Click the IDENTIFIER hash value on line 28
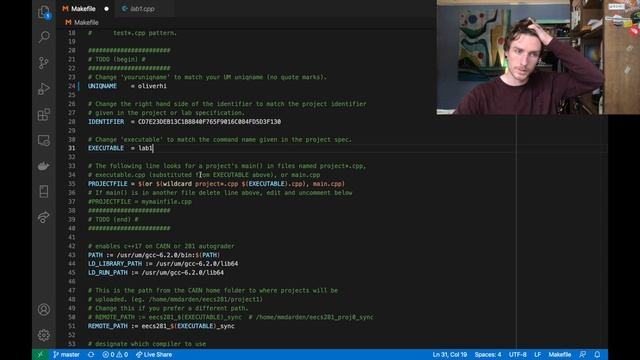This screenshot has width=640, height=360. click(x=209, y=122)
